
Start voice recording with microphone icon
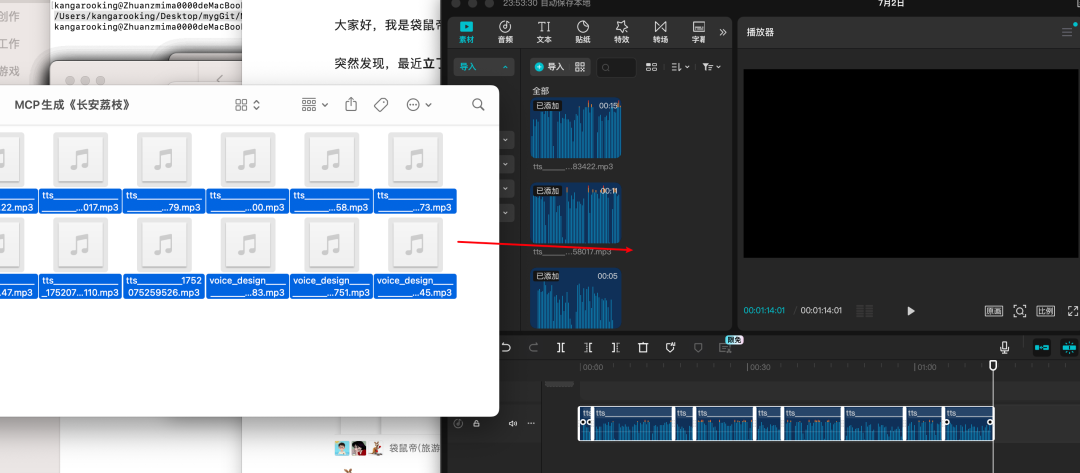[x=1004, y=348]
